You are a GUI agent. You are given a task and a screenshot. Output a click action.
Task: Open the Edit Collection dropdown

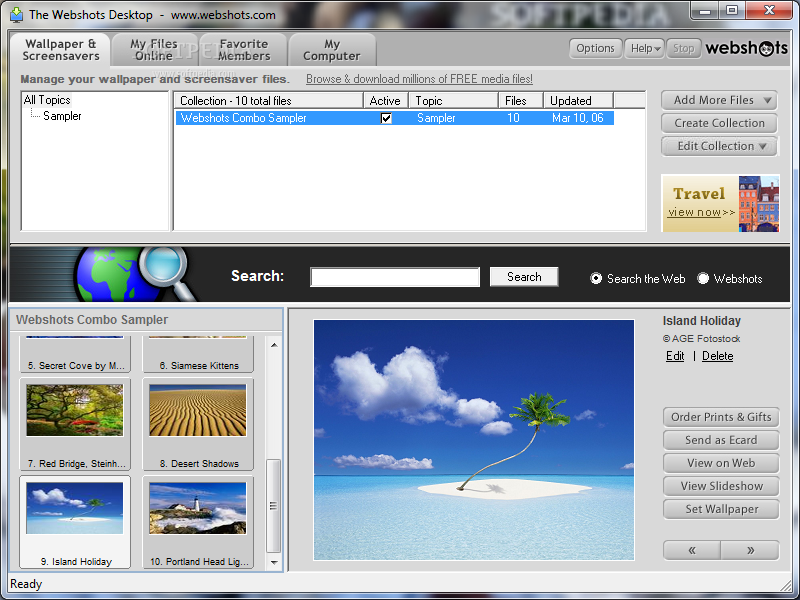point(719,146)
